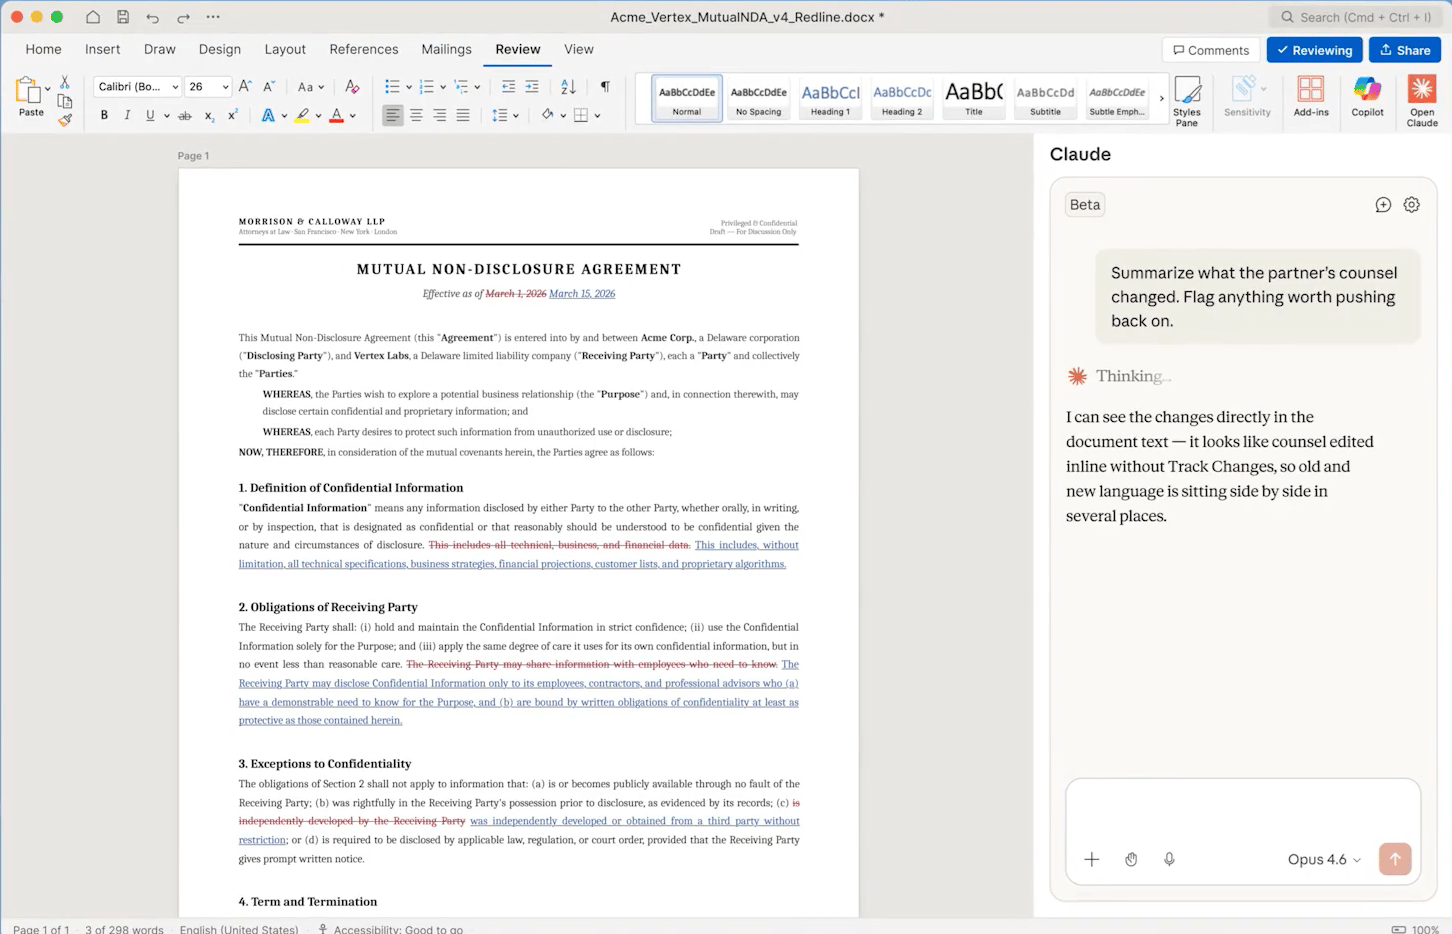Open Claude panel settings gear

tap(1411, 205)
